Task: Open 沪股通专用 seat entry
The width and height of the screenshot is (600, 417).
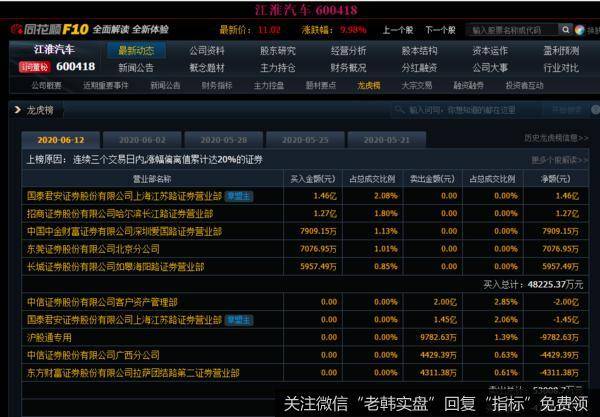Action: (51, 337)
